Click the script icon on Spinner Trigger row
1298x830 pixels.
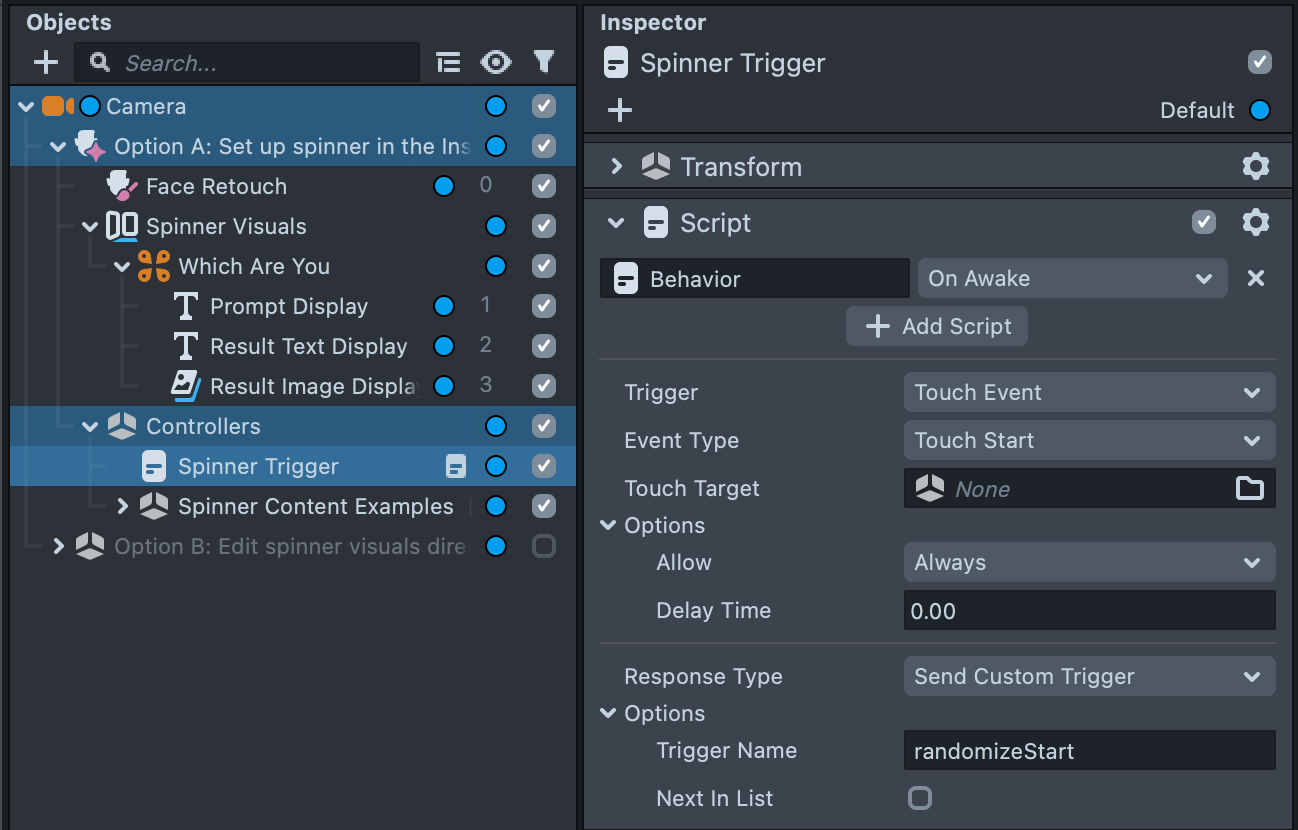[456, 466]
